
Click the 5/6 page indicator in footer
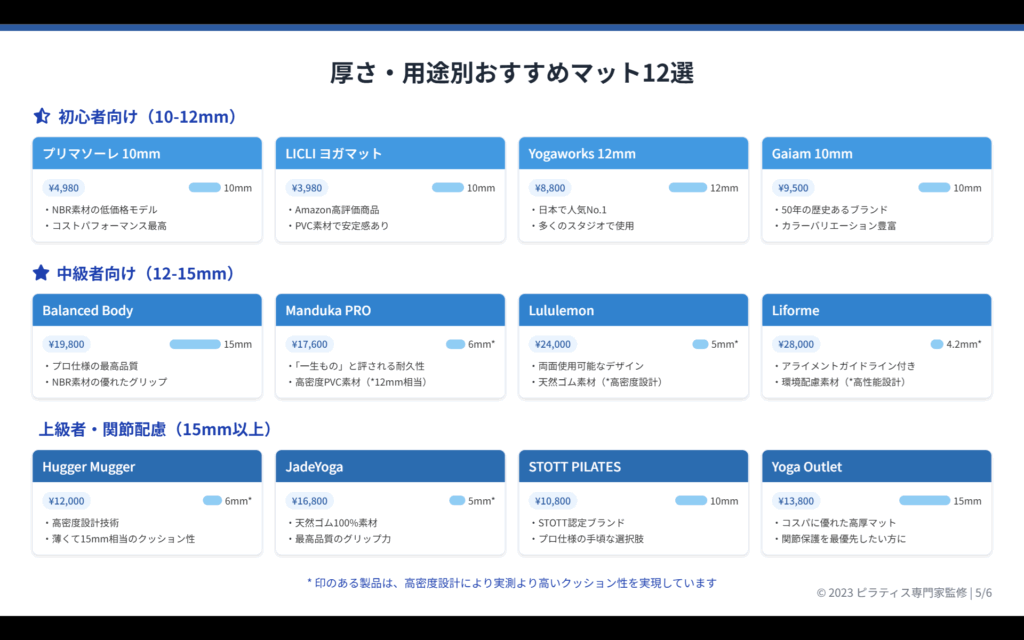click(x=983, y=593)
